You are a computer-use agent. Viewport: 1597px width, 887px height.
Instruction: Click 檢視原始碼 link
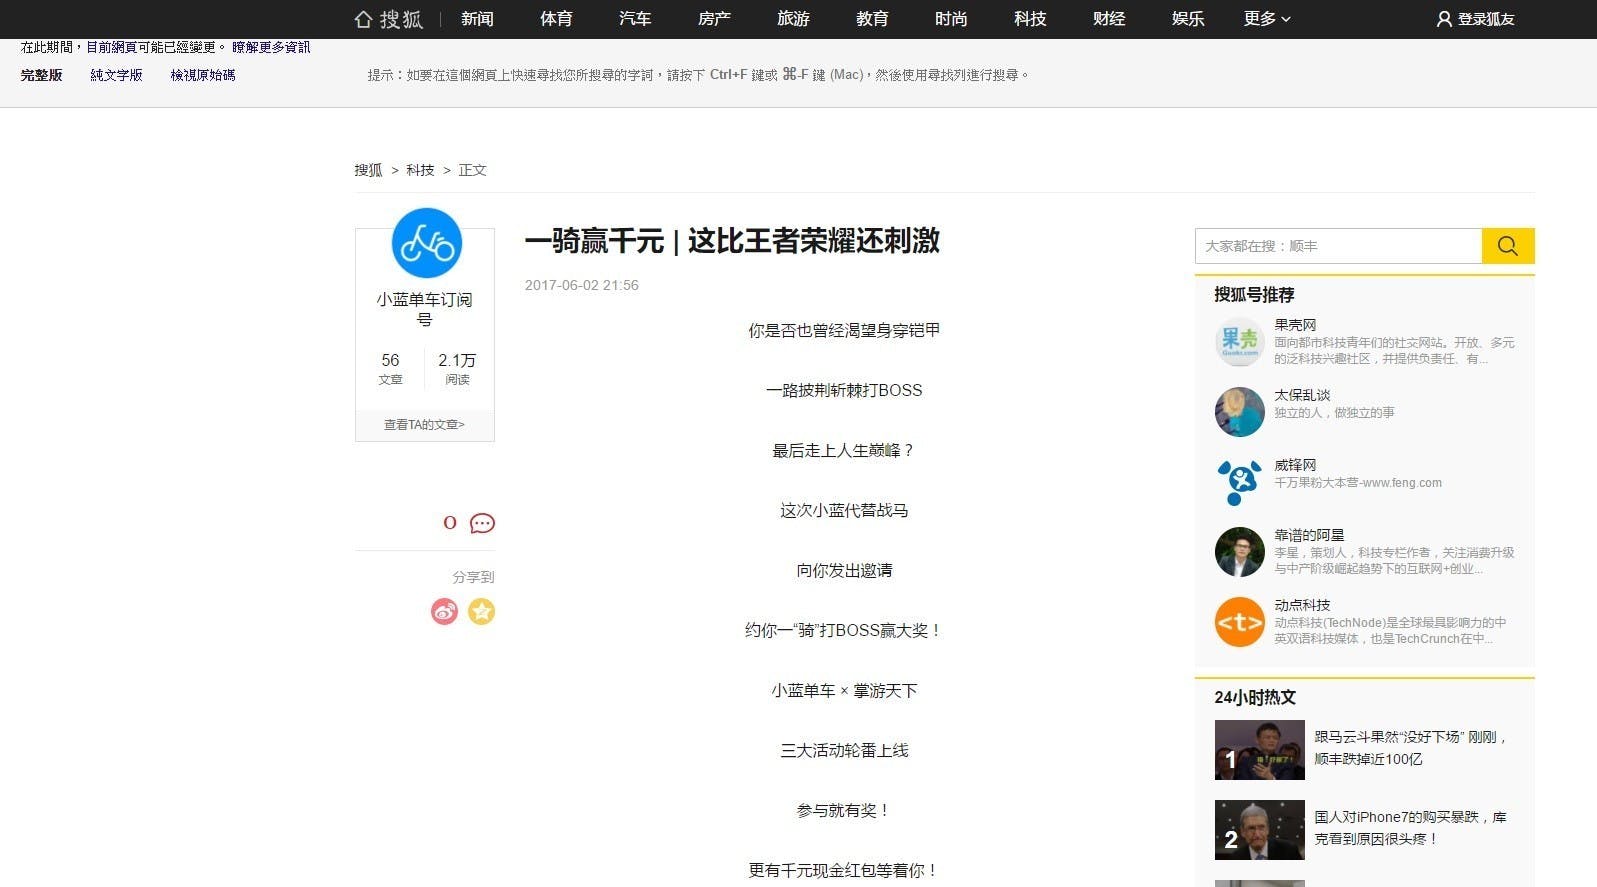coord(203,75)
